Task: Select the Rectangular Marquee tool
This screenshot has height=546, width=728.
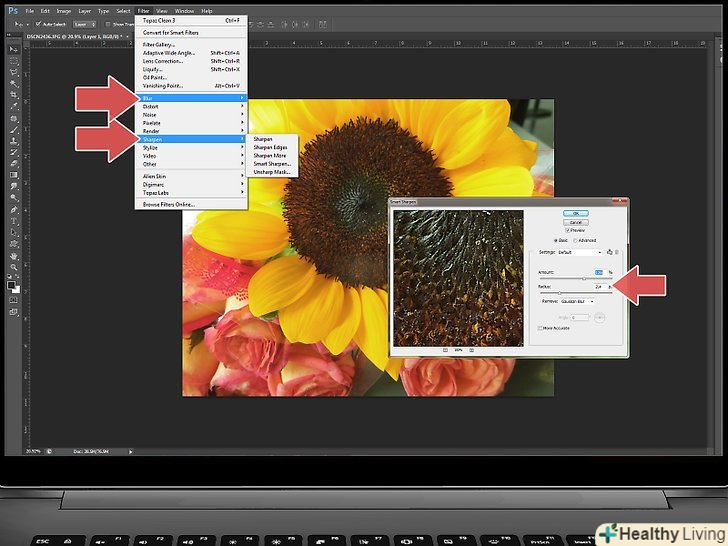Action: pyautogui.click(x=14, y=61)
